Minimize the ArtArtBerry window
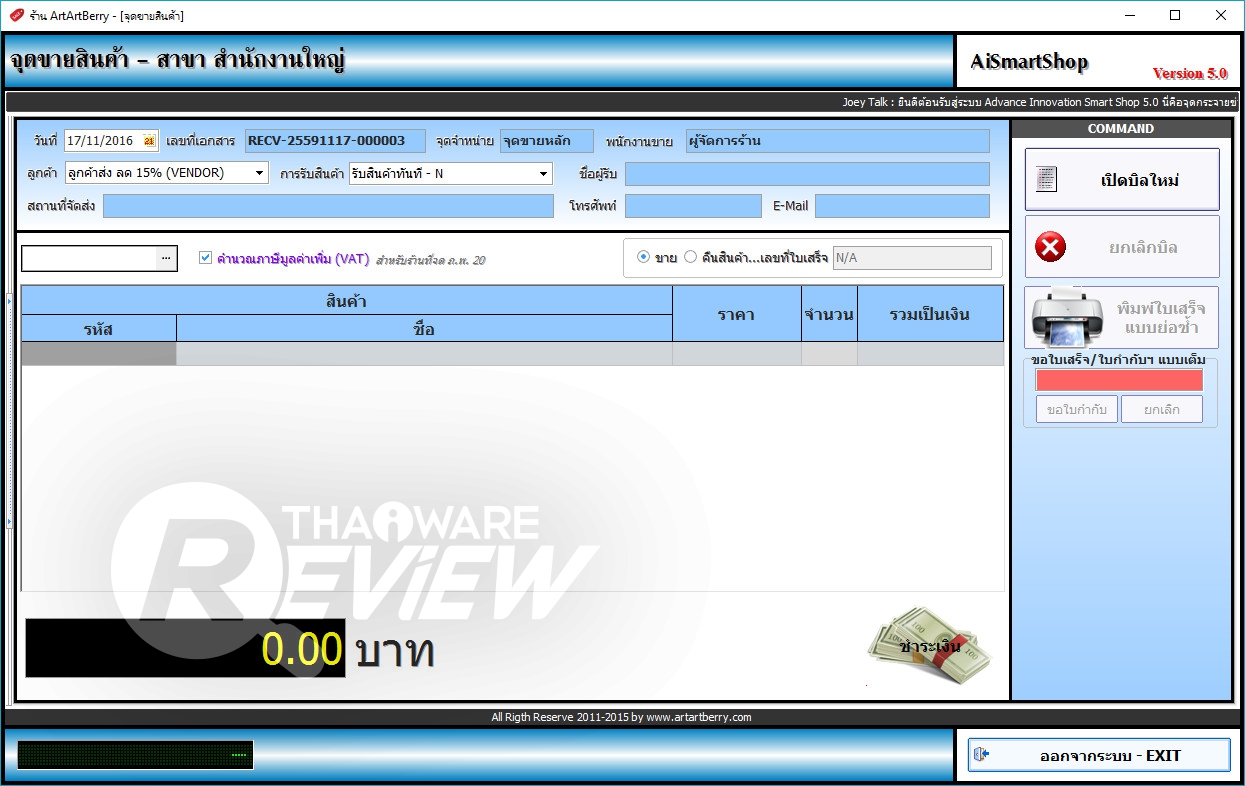The width and height of the screenshot is (1245, 786). [1129, 15]
